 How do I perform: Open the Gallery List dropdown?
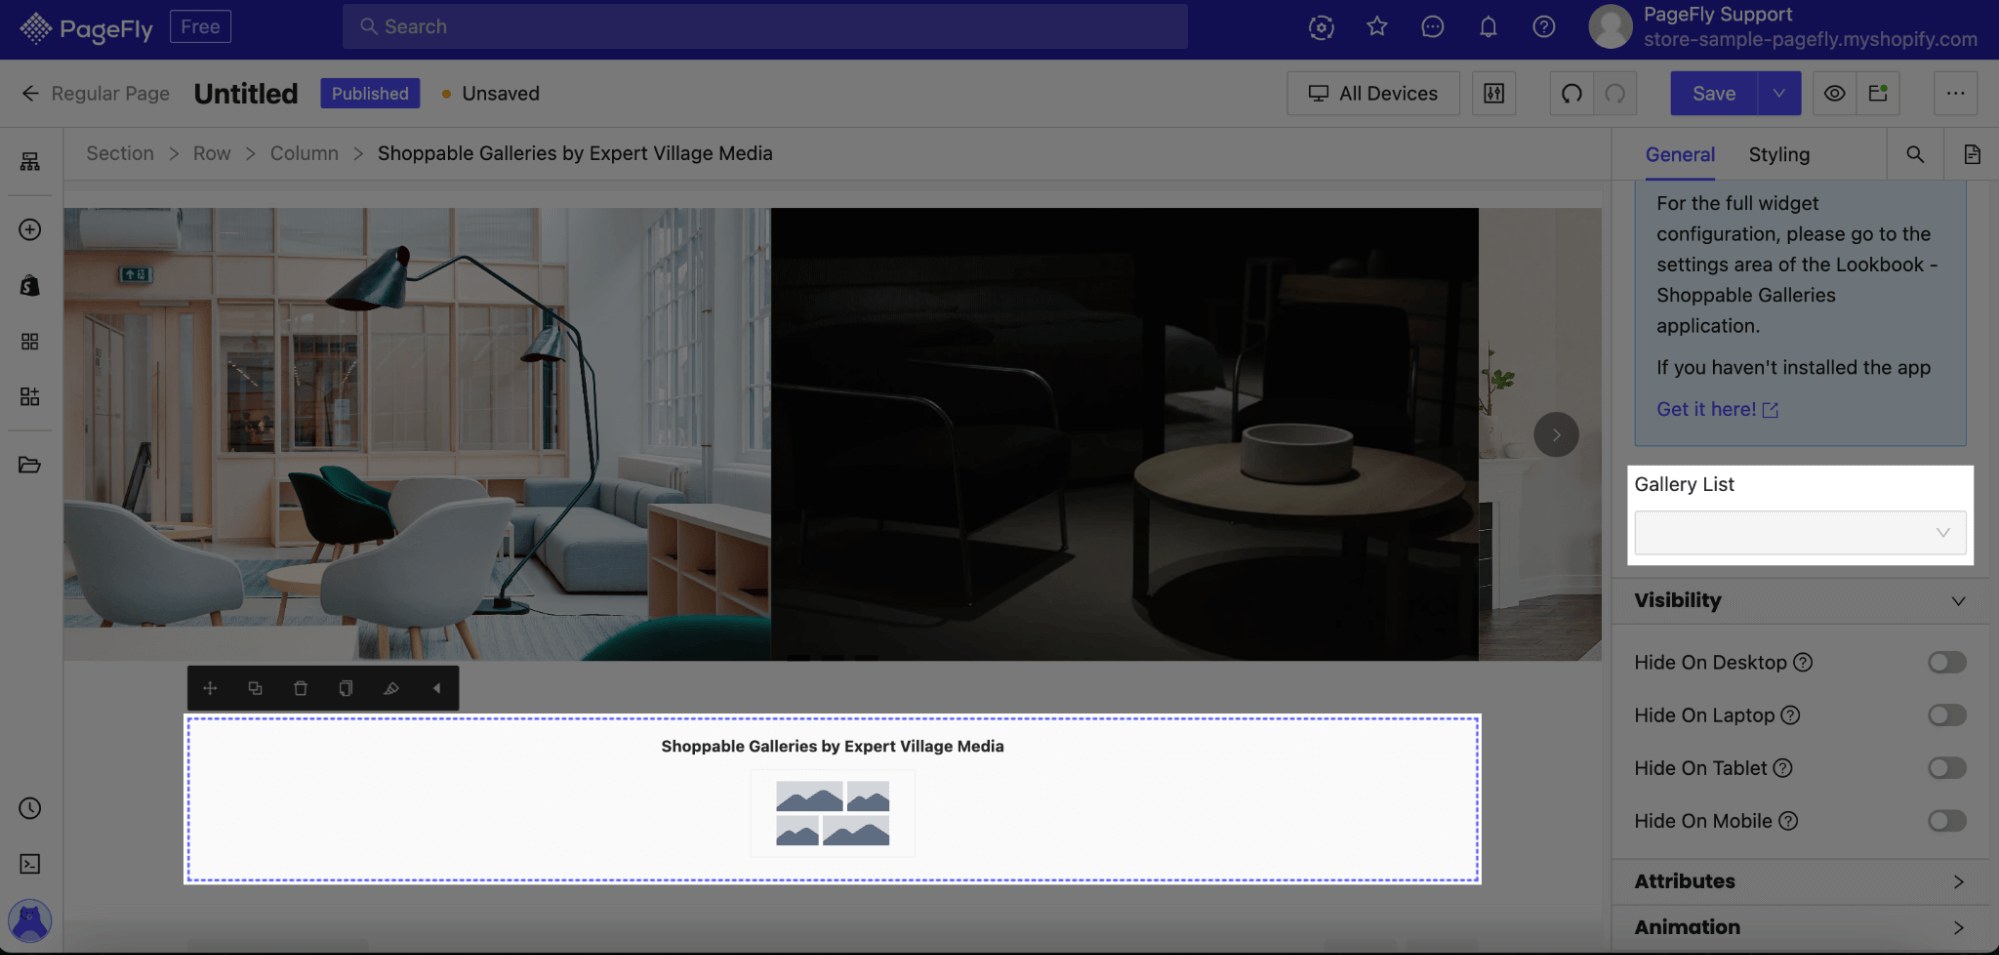[1800, 533]
